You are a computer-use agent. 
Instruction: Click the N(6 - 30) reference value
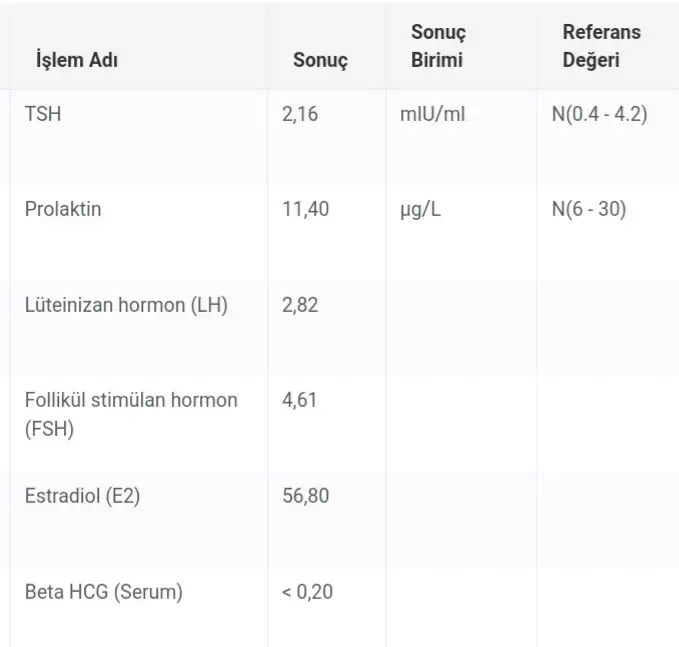click(x=589, y=210)
